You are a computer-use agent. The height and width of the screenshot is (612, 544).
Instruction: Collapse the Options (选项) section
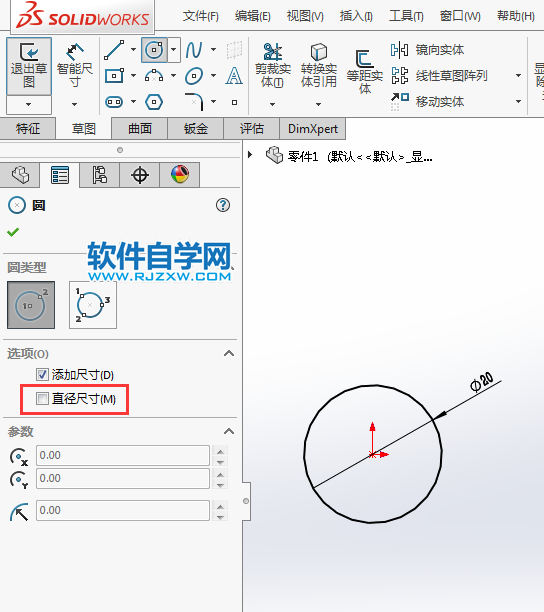(229, 354)
